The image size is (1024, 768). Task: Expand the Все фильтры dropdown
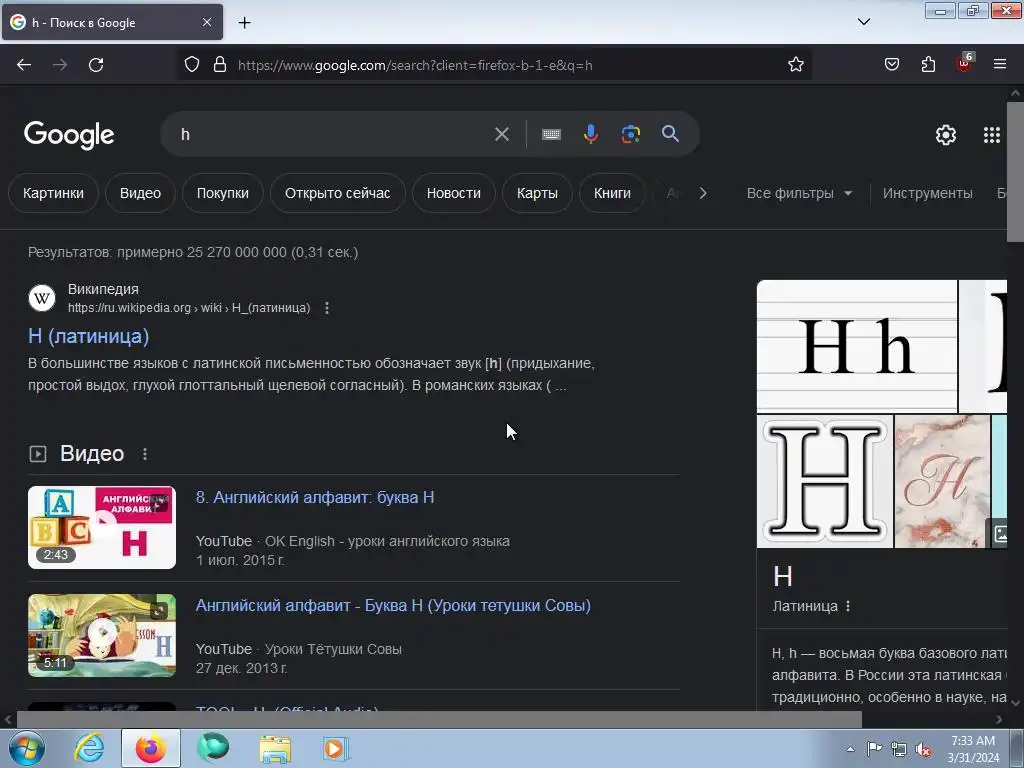tap(799, 193)
